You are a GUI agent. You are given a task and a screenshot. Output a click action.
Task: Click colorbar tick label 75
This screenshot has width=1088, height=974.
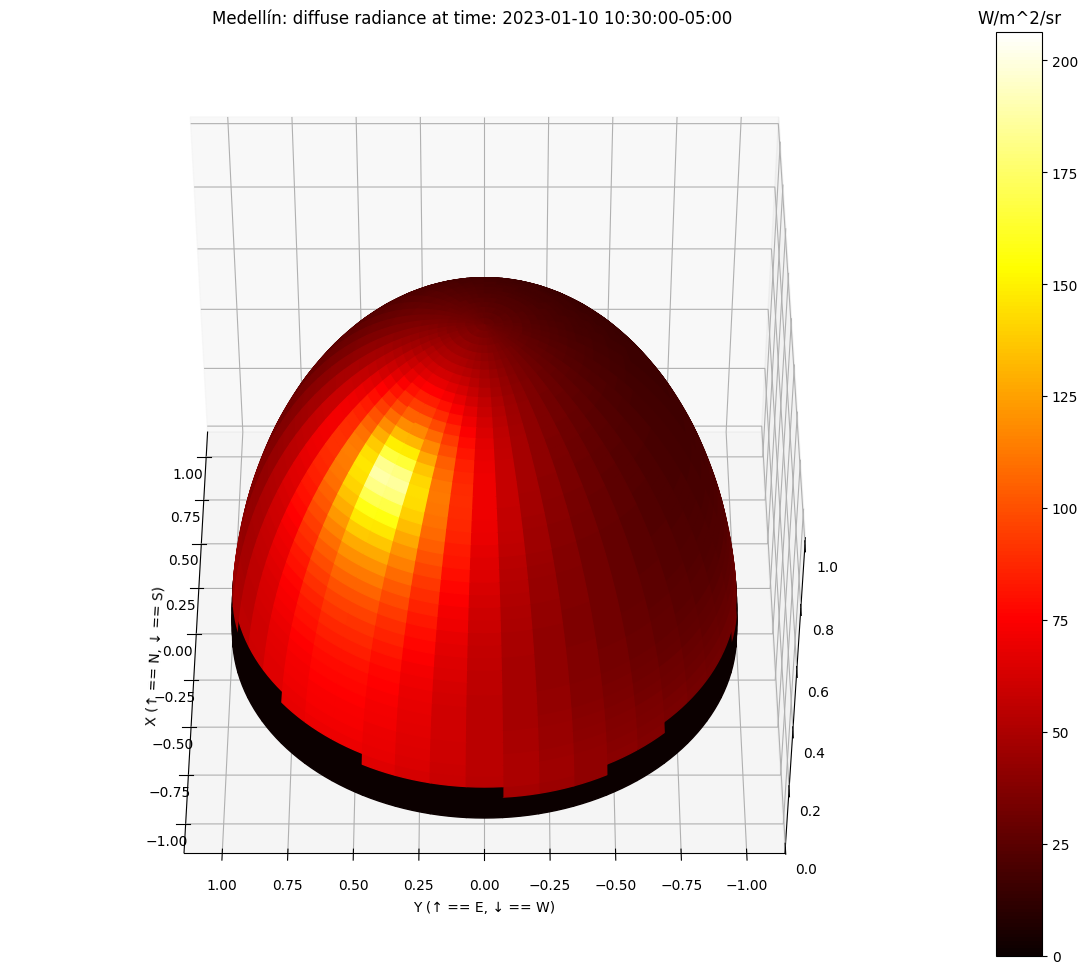coord(1060,622)
